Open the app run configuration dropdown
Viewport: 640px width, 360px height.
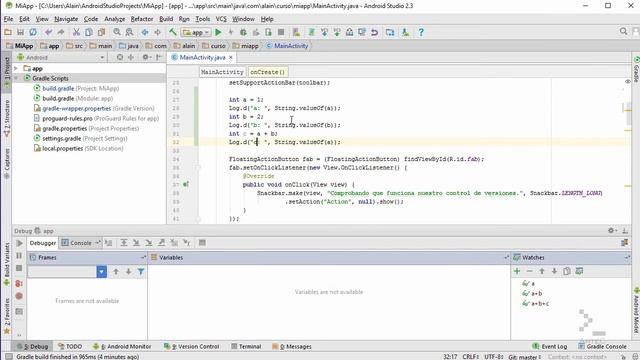click(196, 32)
